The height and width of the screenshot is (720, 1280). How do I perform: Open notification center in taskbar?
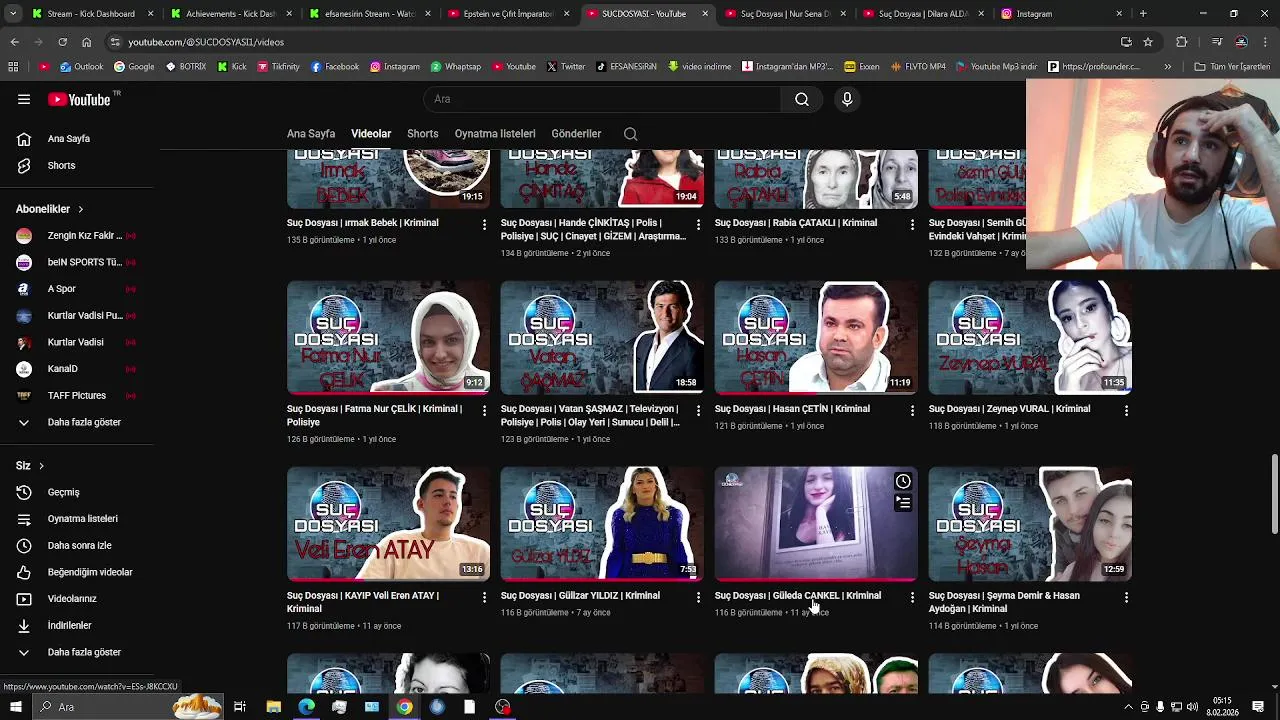click(x=1258, y=707)
